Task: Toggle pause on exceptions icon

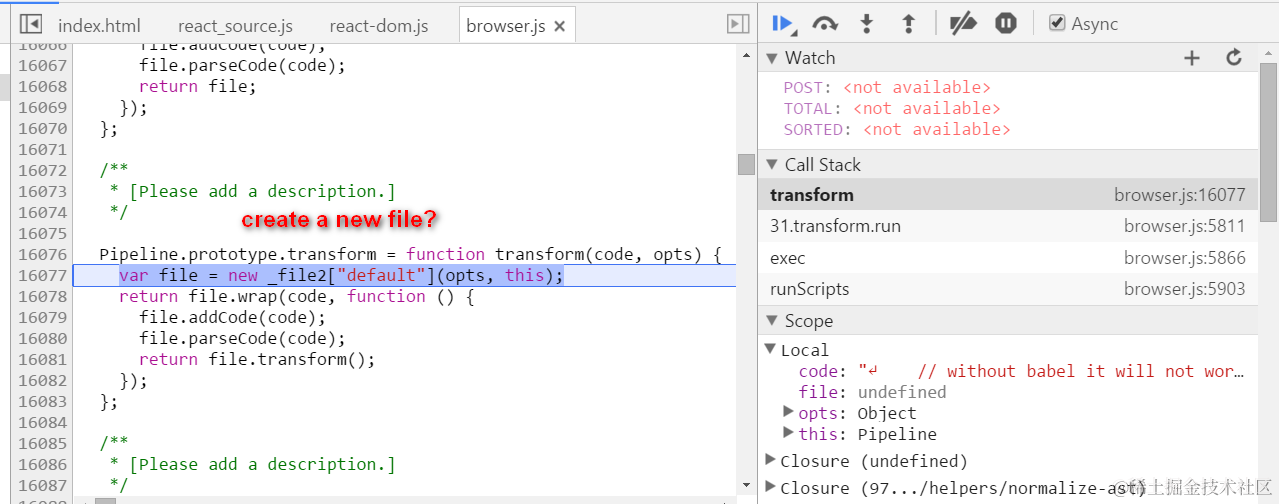Action: [1006, 24]
